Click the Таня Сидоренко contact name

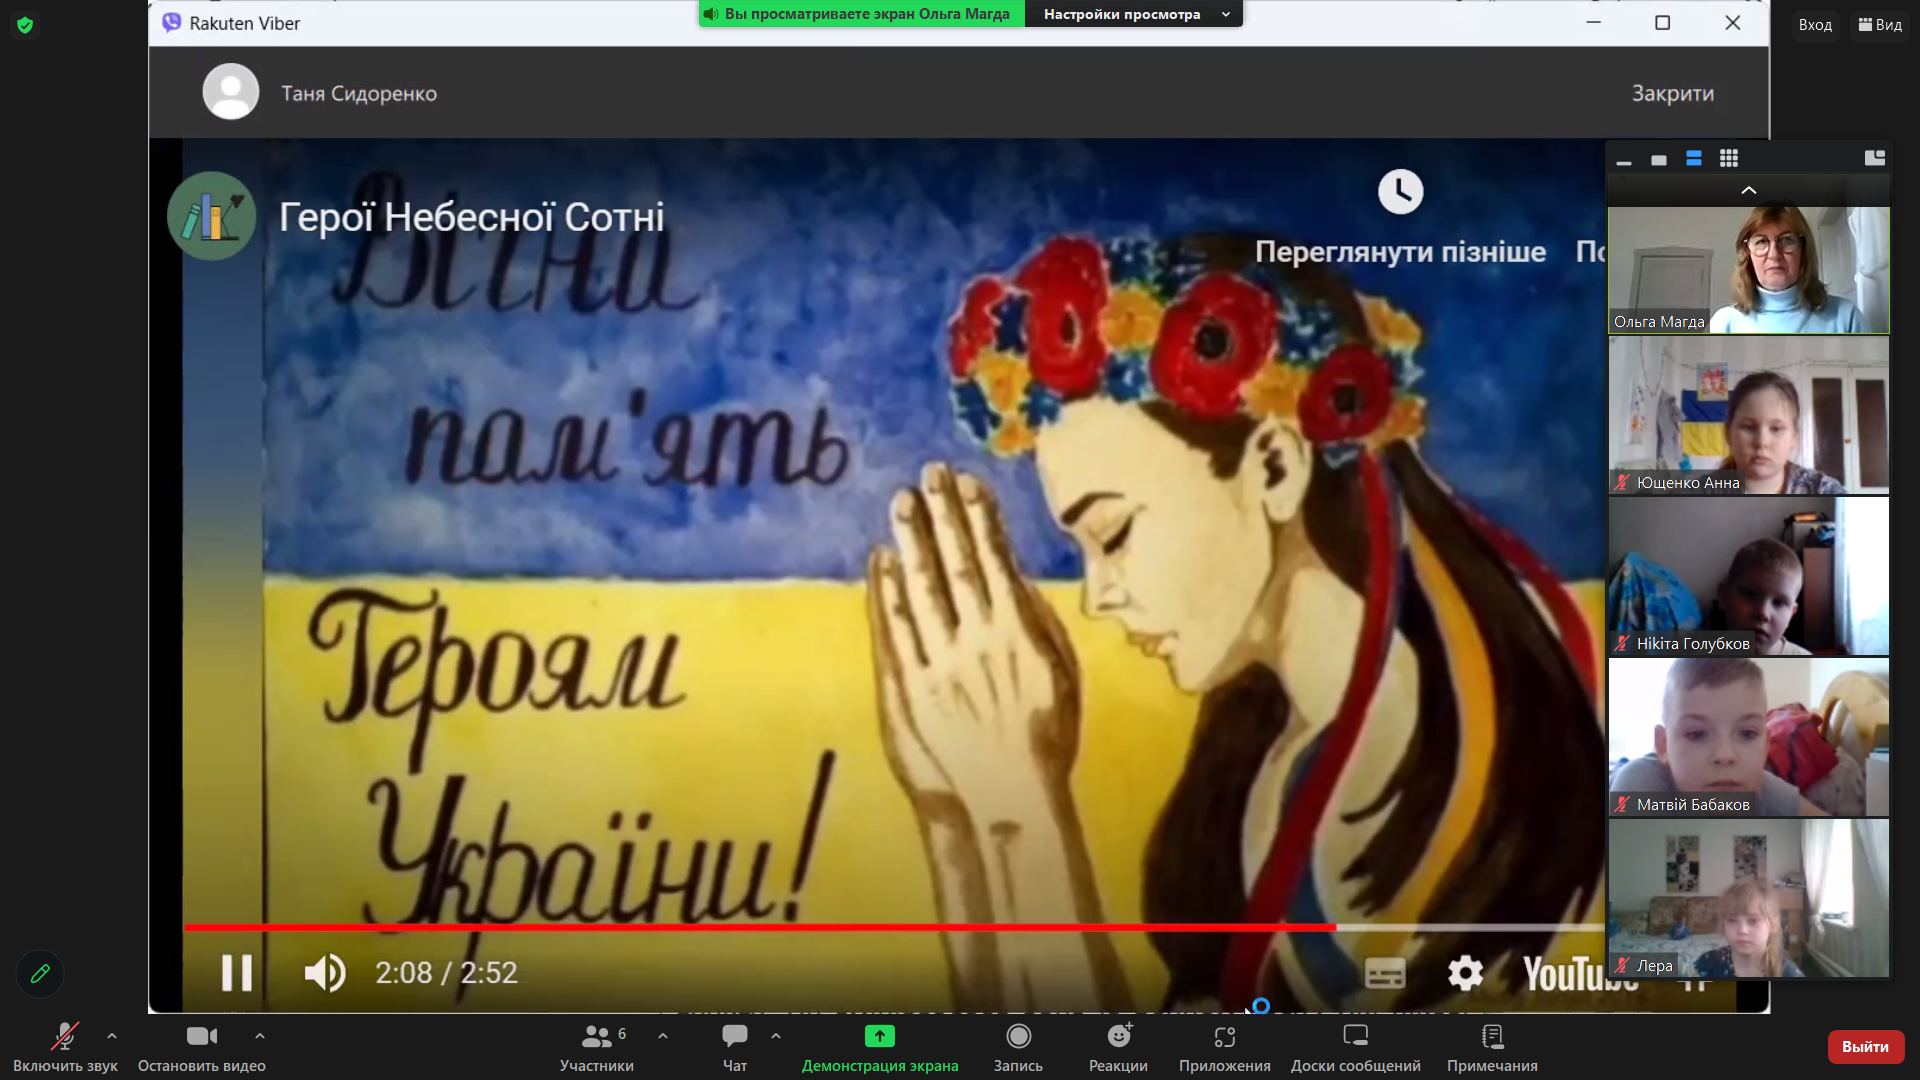(x=359, y=93)
